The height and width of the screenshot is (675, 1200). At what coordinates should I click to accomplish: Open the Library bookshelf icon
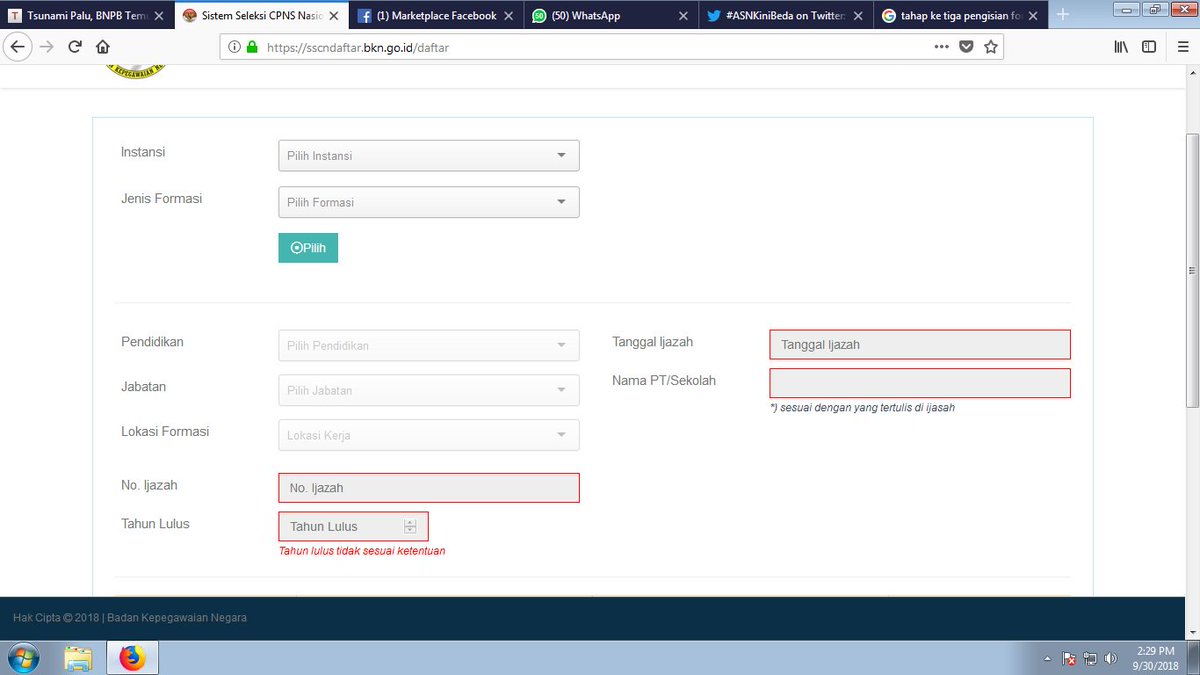coord(1121,47)
